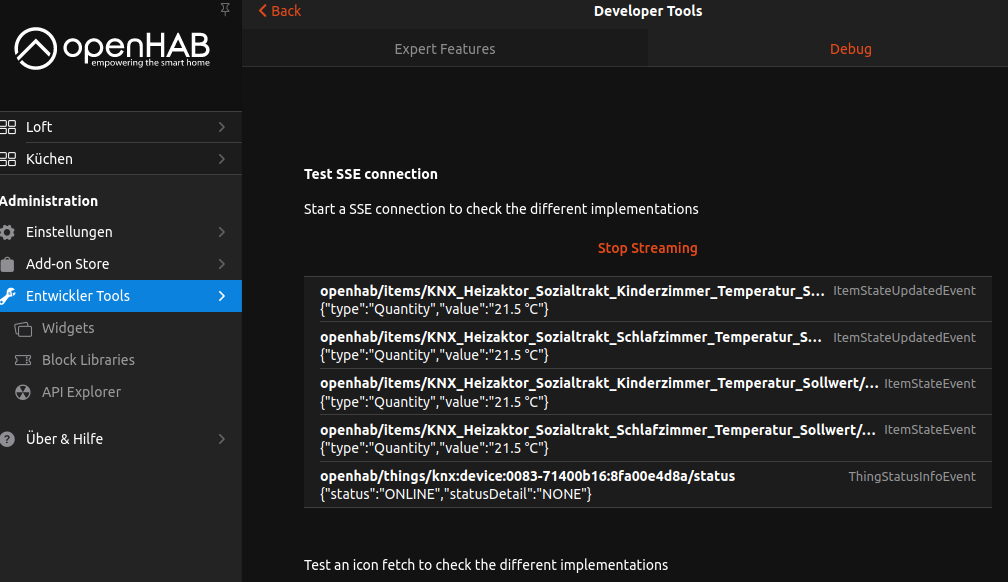Click the Add-on Store bag icon

[x=8, y=264]
